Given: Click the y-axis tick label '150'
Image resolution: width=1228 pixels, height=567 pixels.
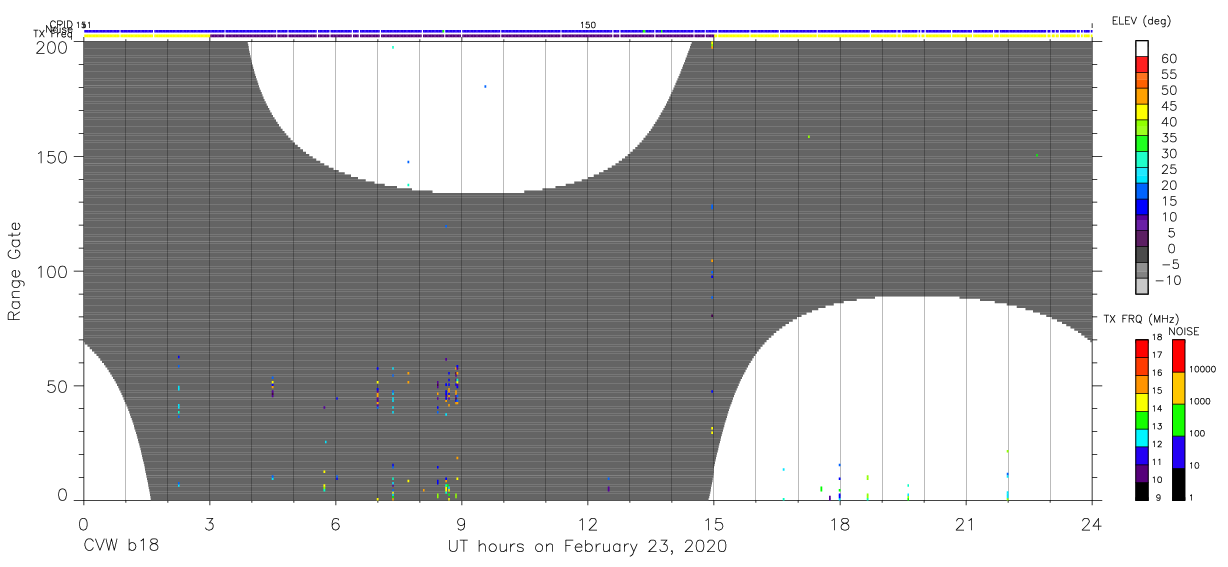Looking at the screenshot, I should (x=52, y=157).
